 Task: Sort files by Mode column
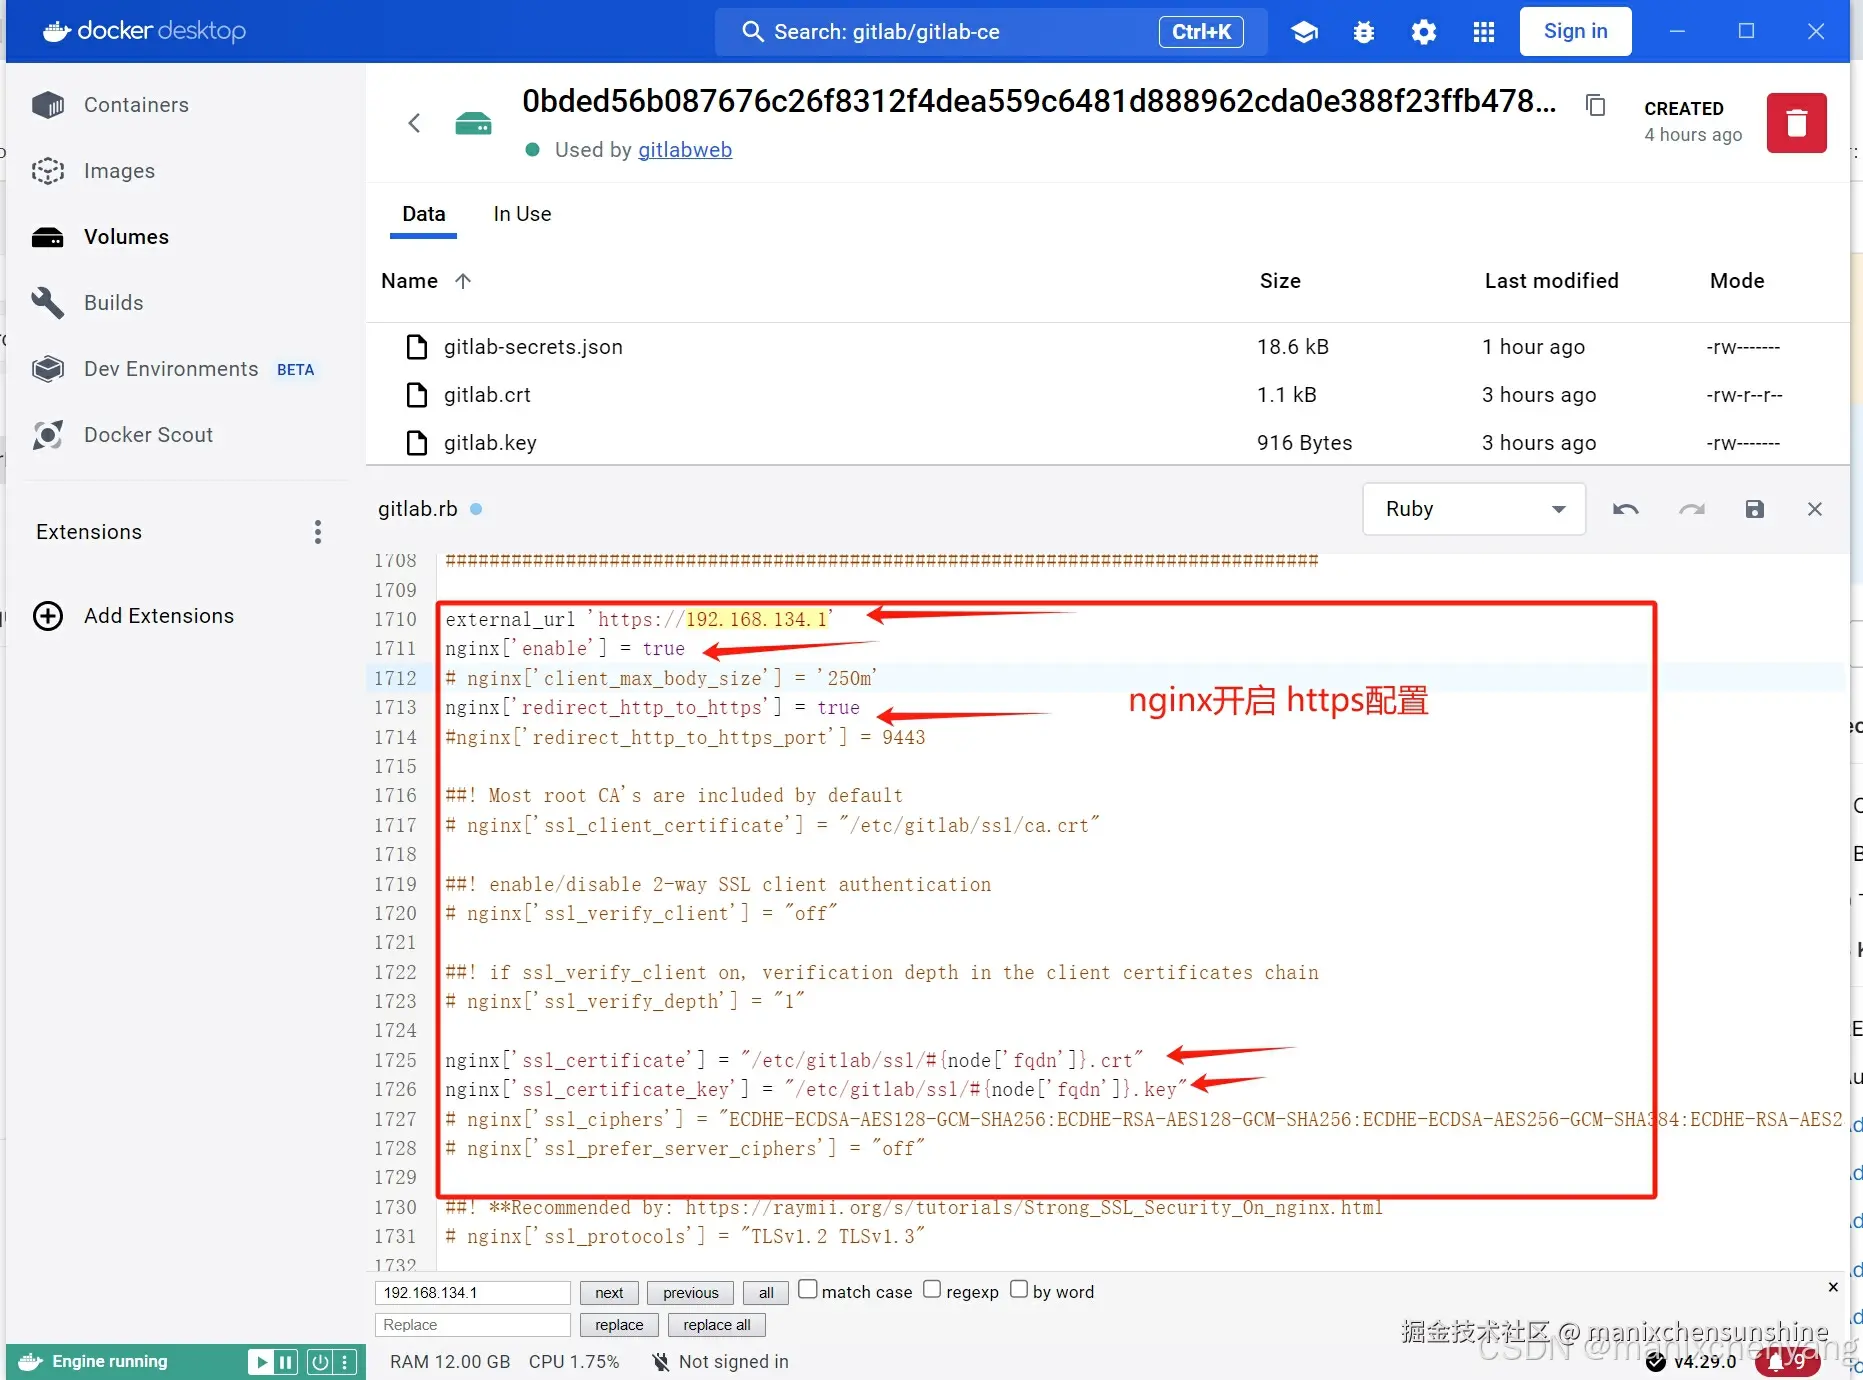click(1737, 281)
